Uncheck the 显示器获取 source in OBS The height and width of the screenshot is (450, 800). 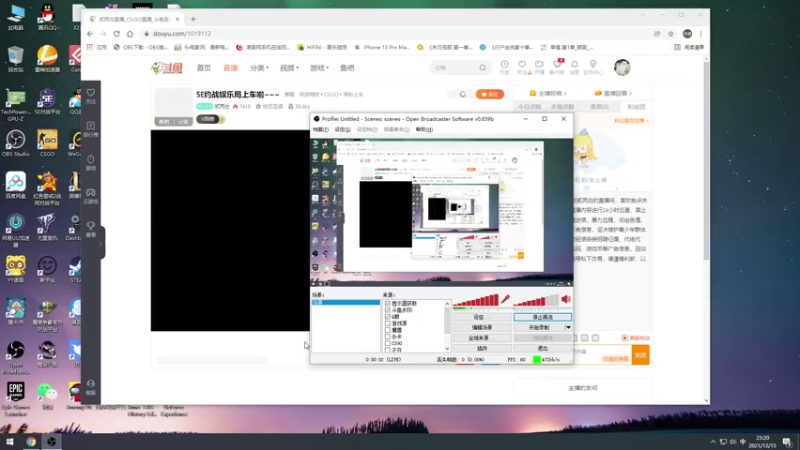[x=388, y=304]
